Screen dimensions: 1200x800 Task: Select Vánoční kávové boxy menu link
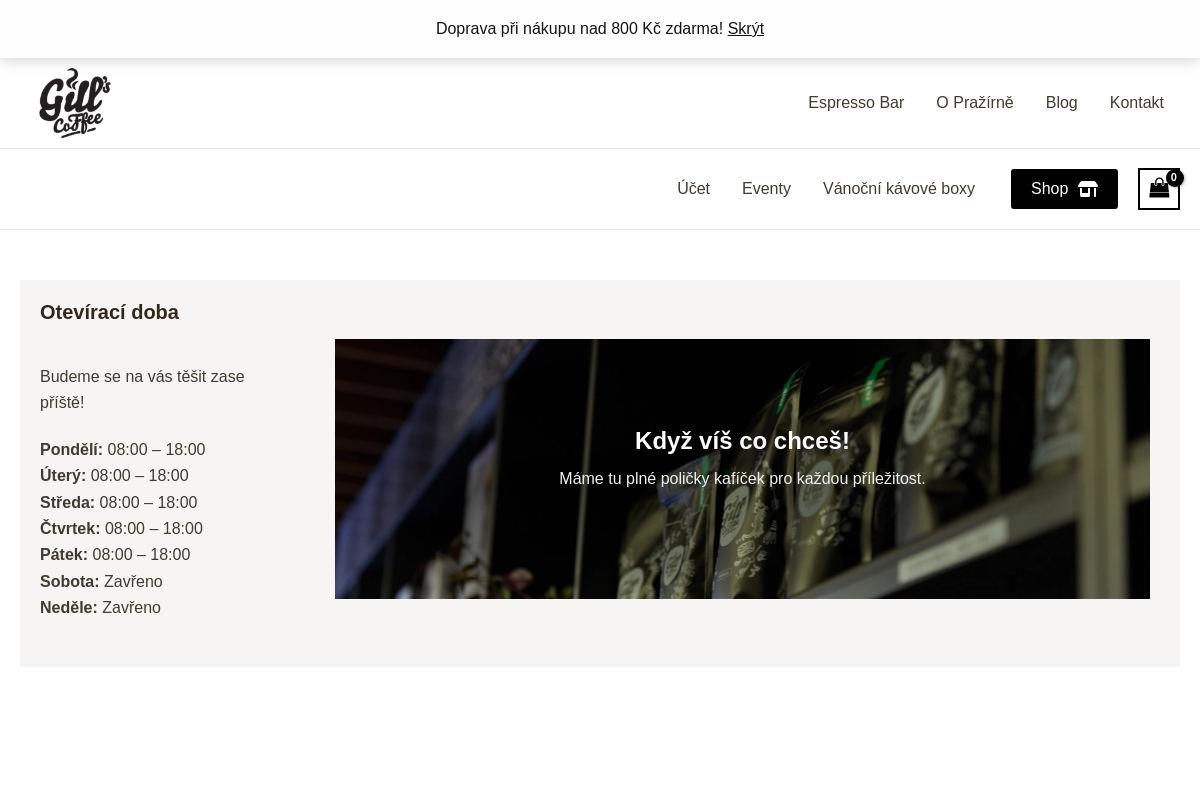pyautogui.click(x=899, y=189)
